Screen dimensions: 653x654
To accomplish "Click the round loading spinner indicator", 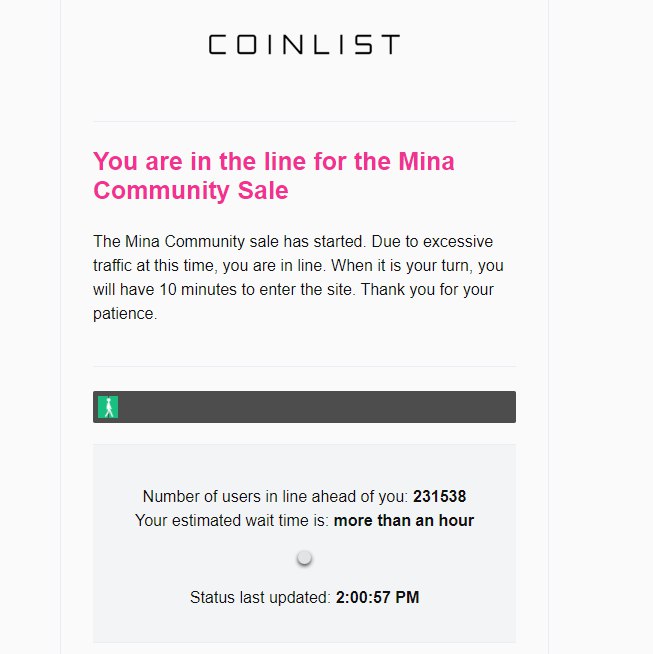I will coord(304,558).
